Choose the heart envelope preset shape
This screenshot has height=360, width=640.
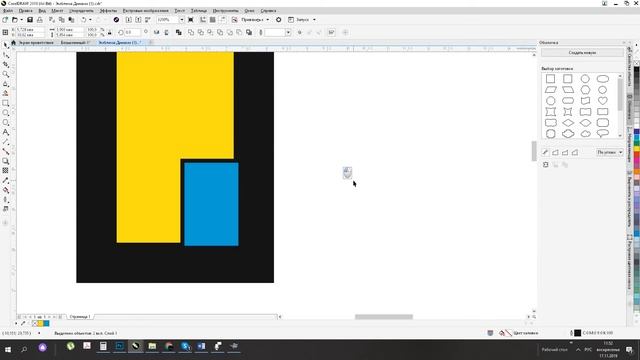pyautogui.click(x=602, y=100)
